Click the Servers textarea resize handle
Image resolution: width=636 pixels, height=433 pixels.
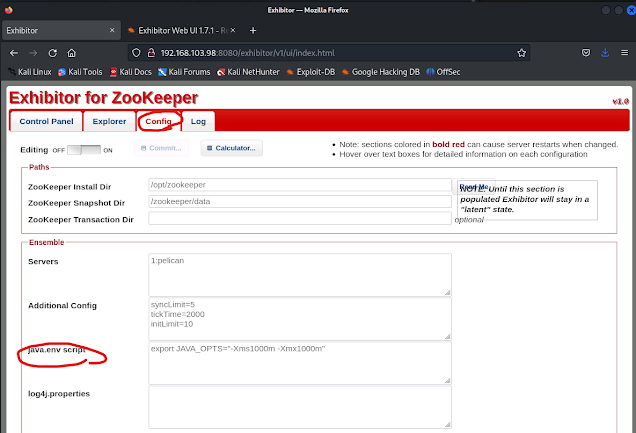[447, 292]
